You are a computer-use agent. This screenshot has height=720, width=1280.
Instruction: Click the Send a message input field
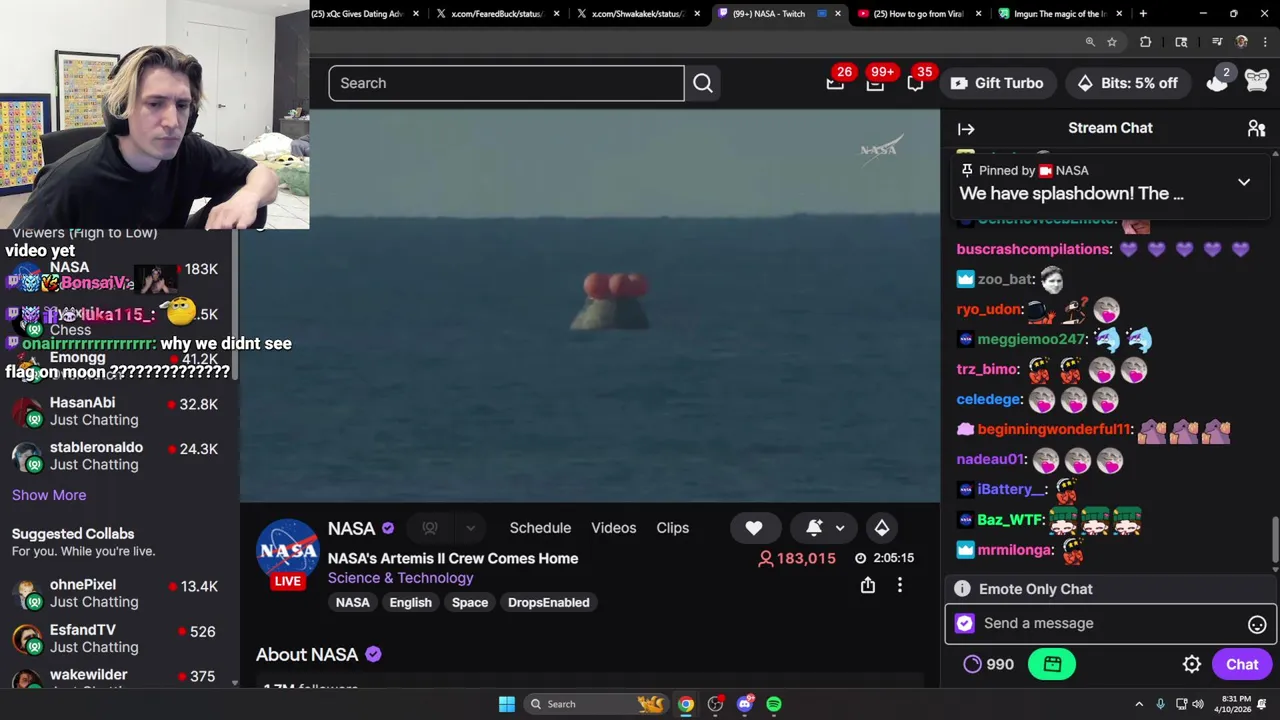click(x=1110, y=623)
